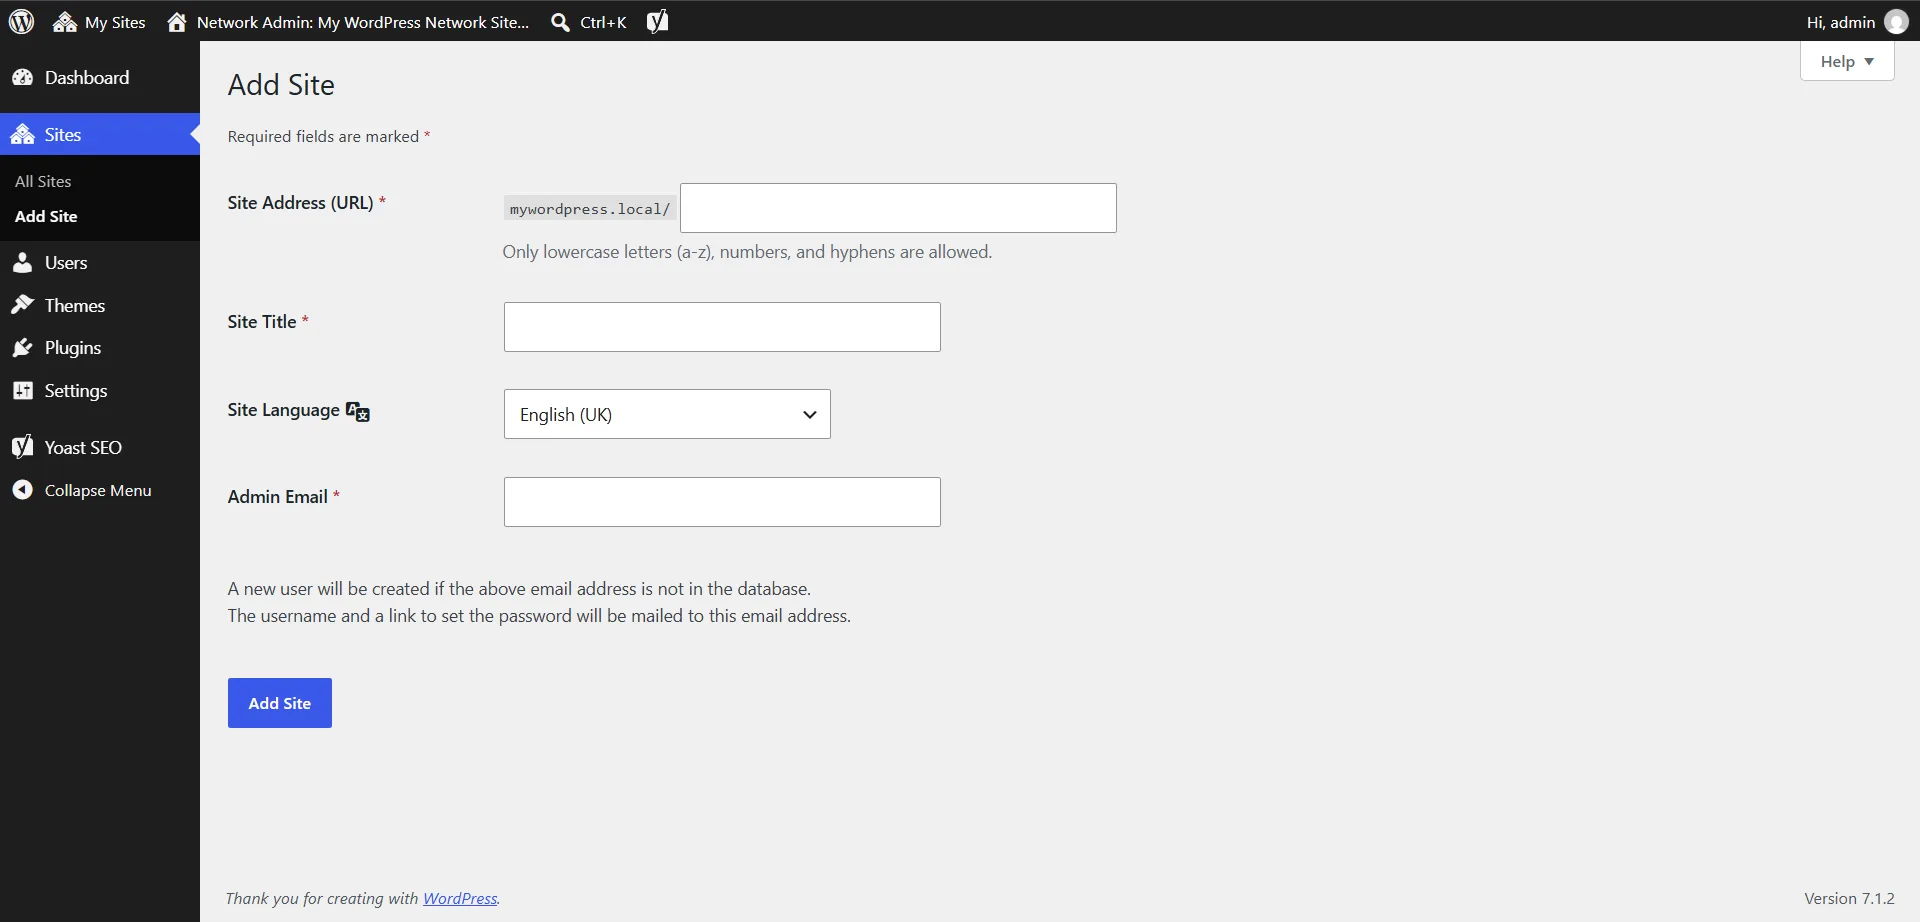Screen dimensions: 1920x922
Task: Expand the Help tab dropdown
Action: (x=1847, y=61)
